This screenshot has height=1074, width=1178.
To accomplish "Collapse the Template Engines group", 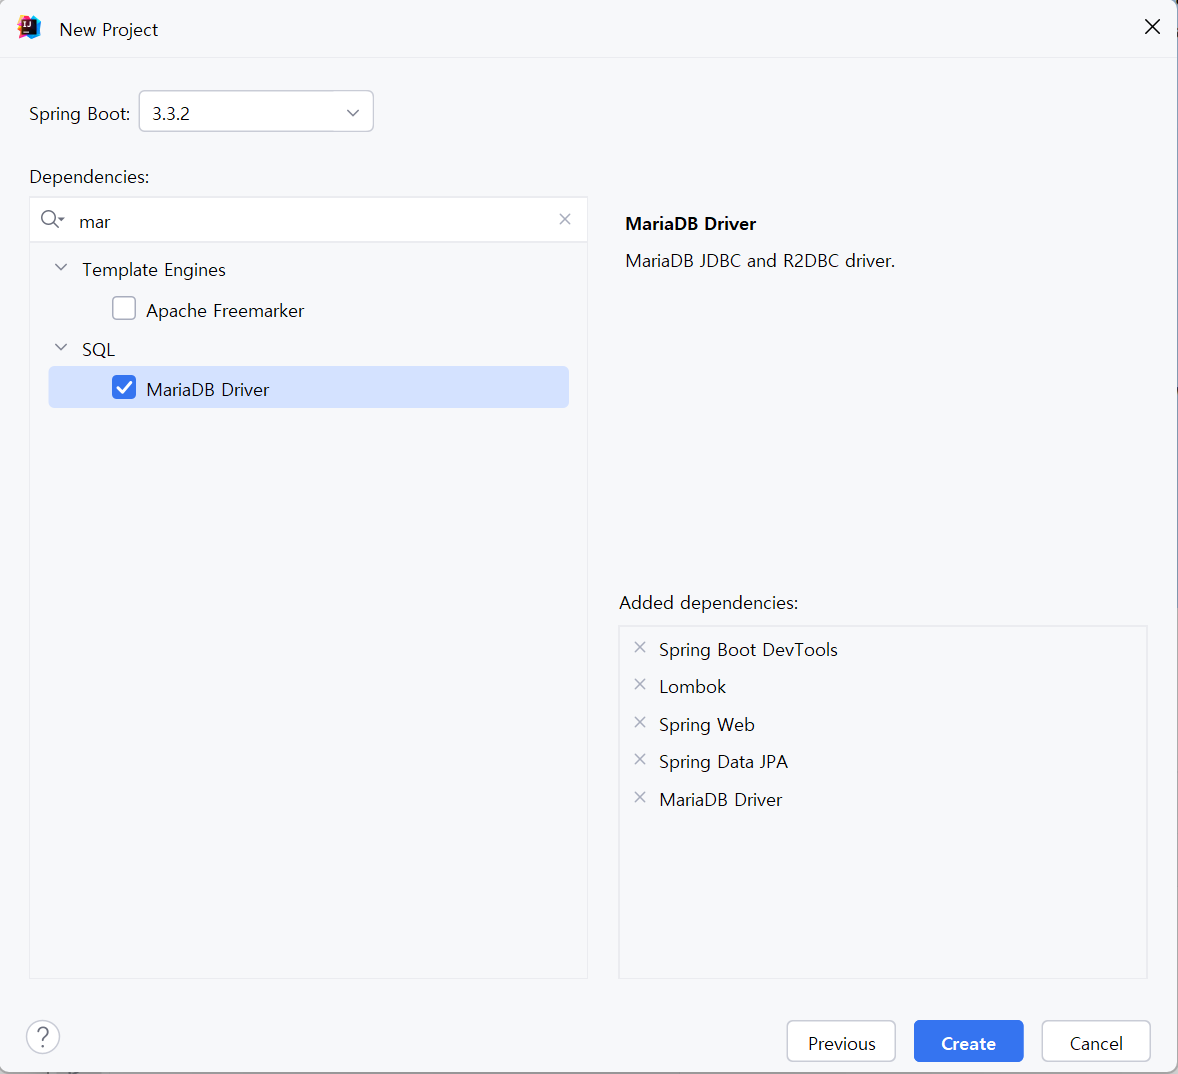I will [62, 267].
